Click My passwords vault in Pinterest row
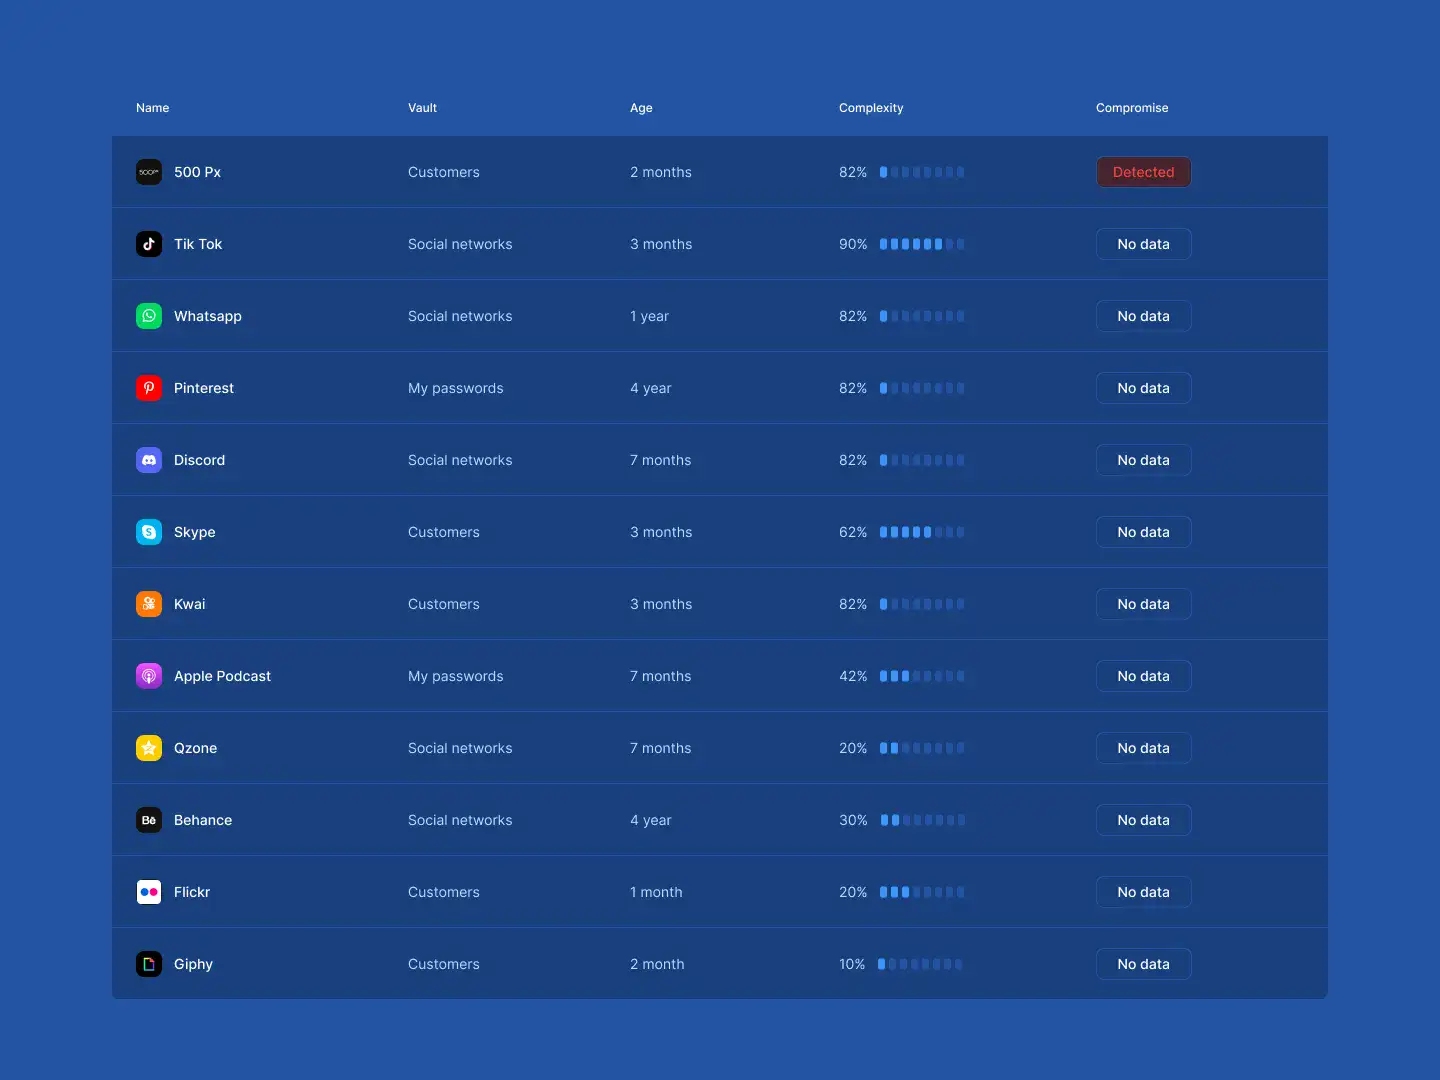 point(456,388)
